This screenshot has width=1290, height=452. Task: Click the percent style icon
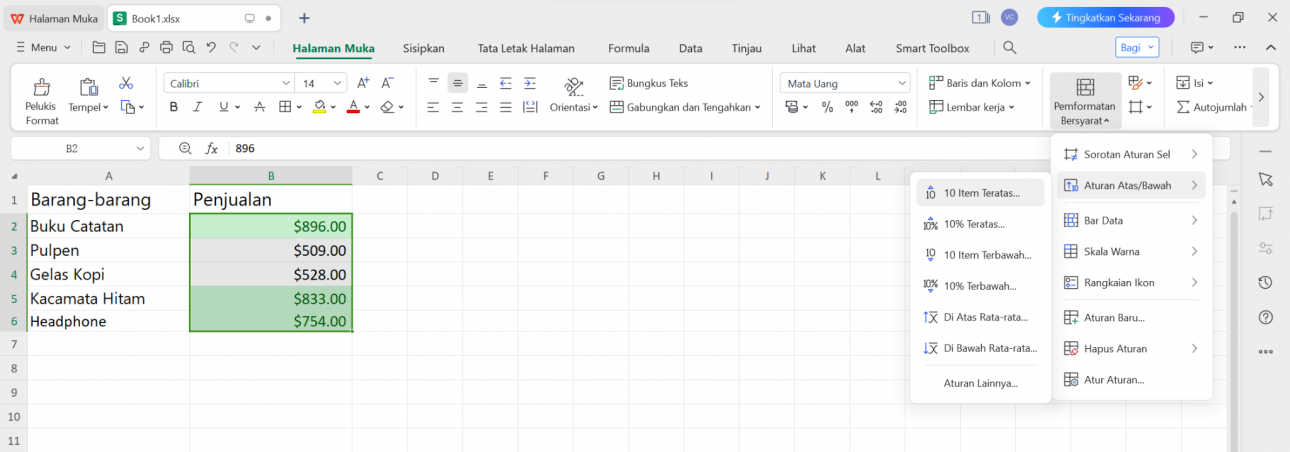click(x=827, y=107)
